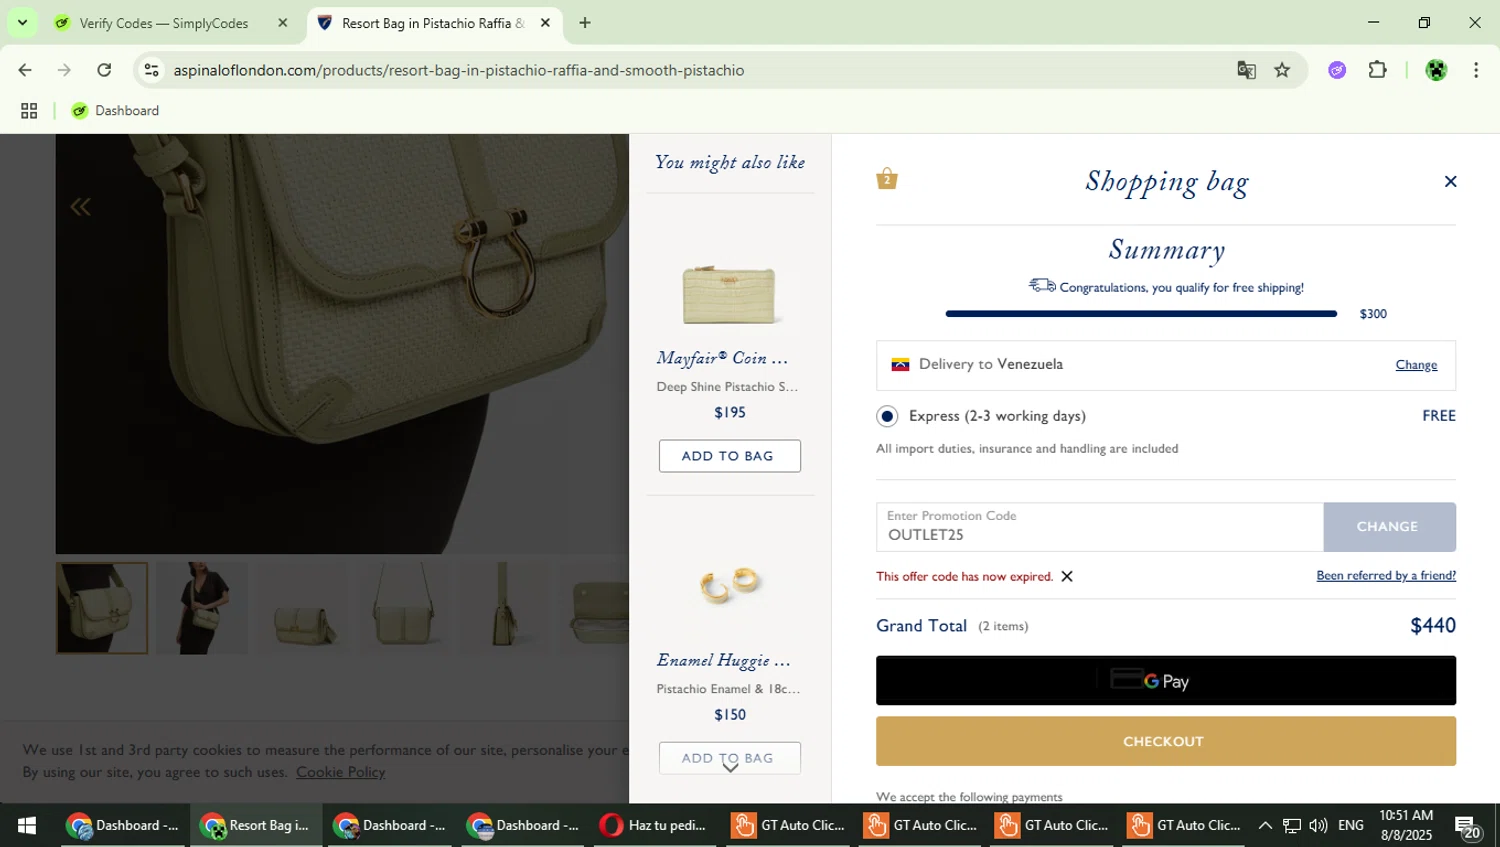Image resolution: width=1500 pixels, height=847 pixels.
Task: Click the promotion code input field
Action: point(1100,527)
